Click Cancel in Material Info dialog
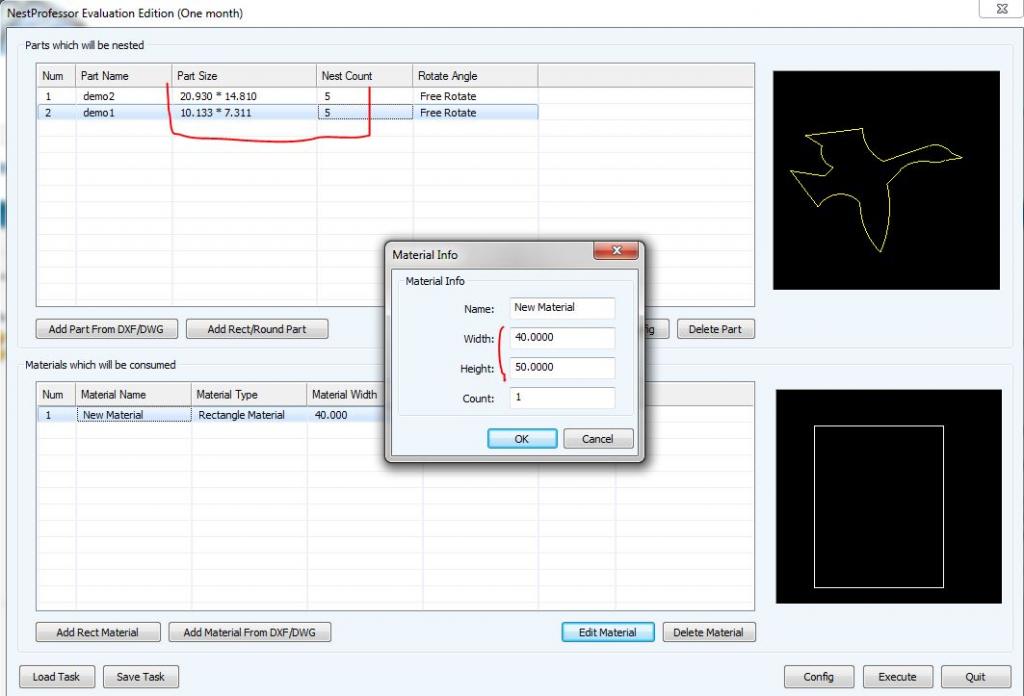 (597, 439)
